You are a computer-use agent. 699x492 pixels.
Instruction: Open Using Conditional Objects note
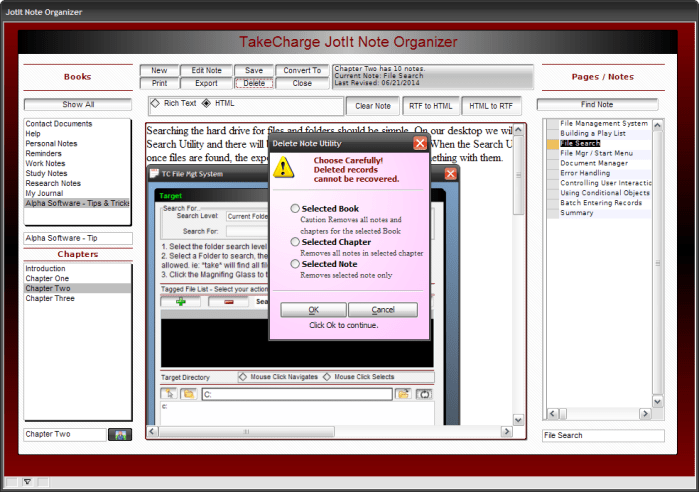[x=605, y=193]
